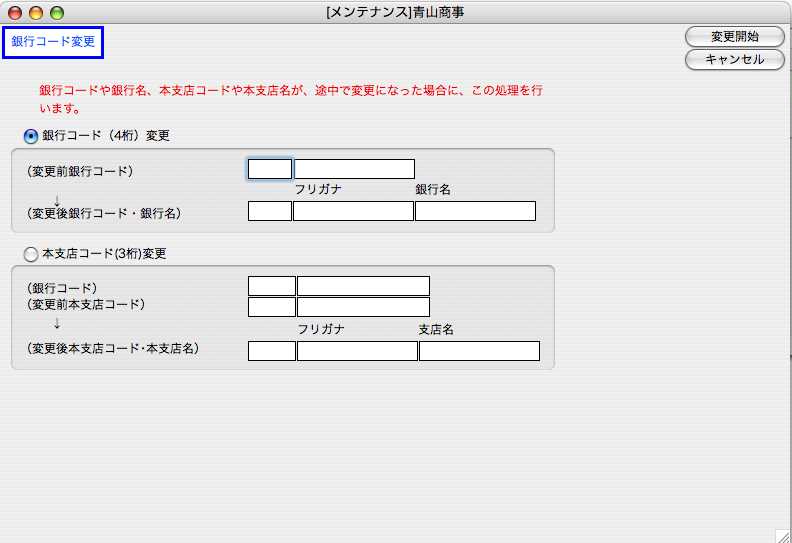
Task: Click the 変更前本支店コード code field
Action: 272,307
